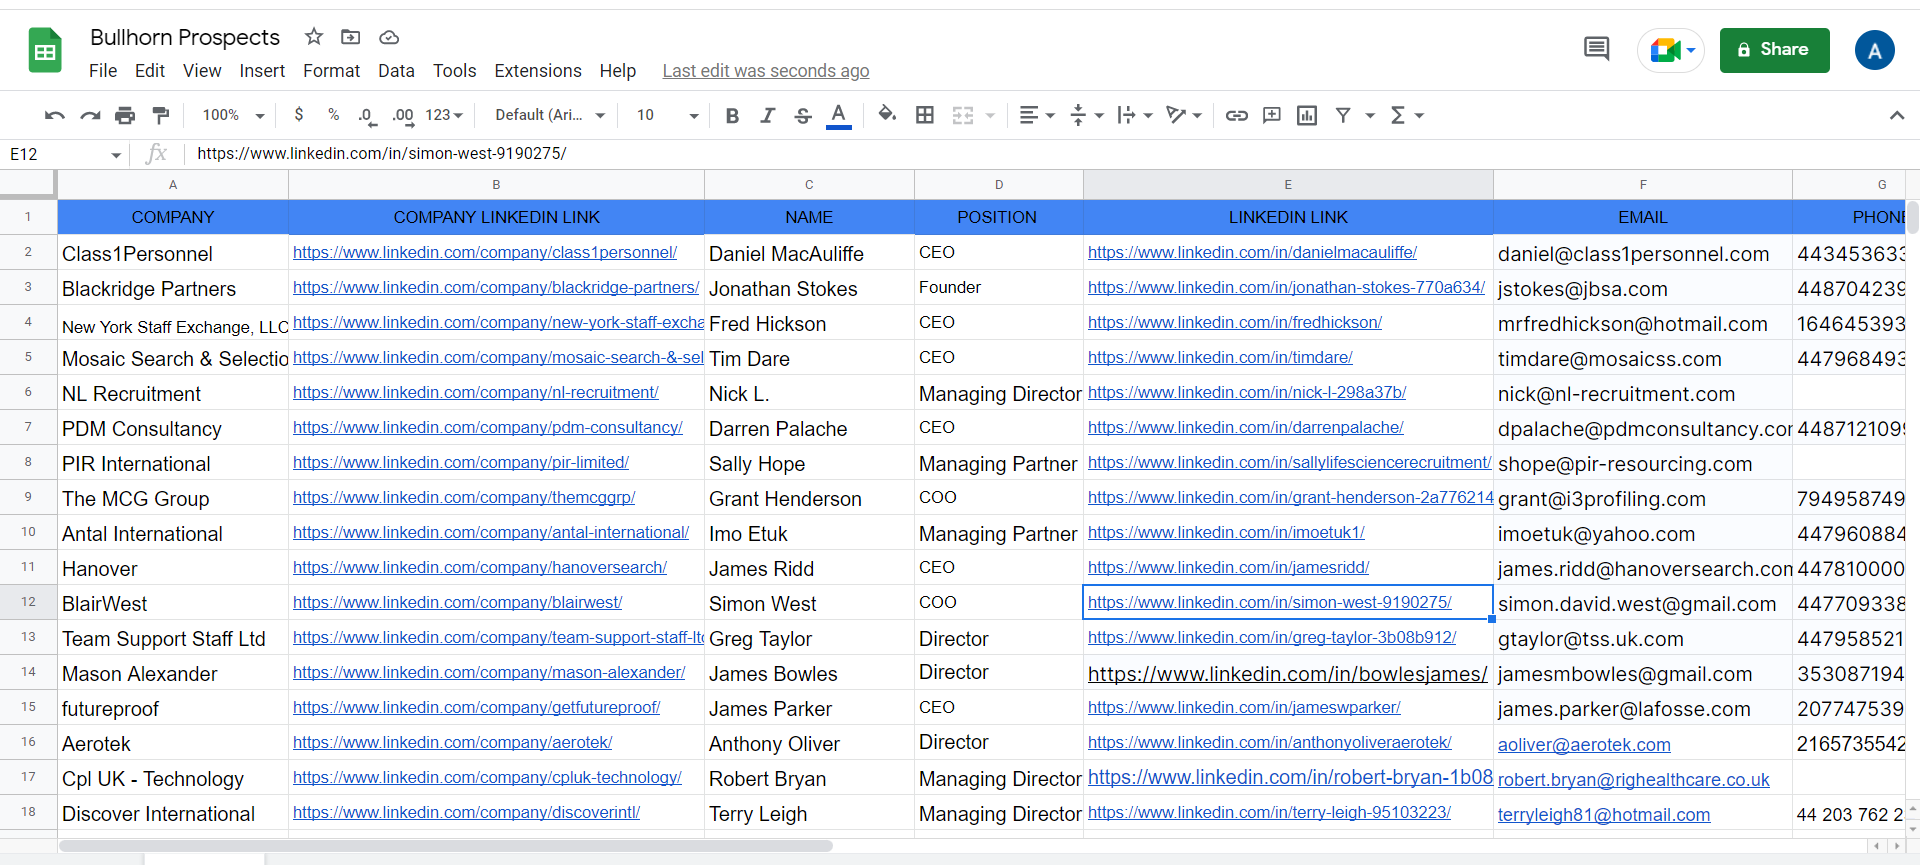Open the cell borders tool
Screen dimensions: 1920x865
pyautogui.click(x=925, y=116)
